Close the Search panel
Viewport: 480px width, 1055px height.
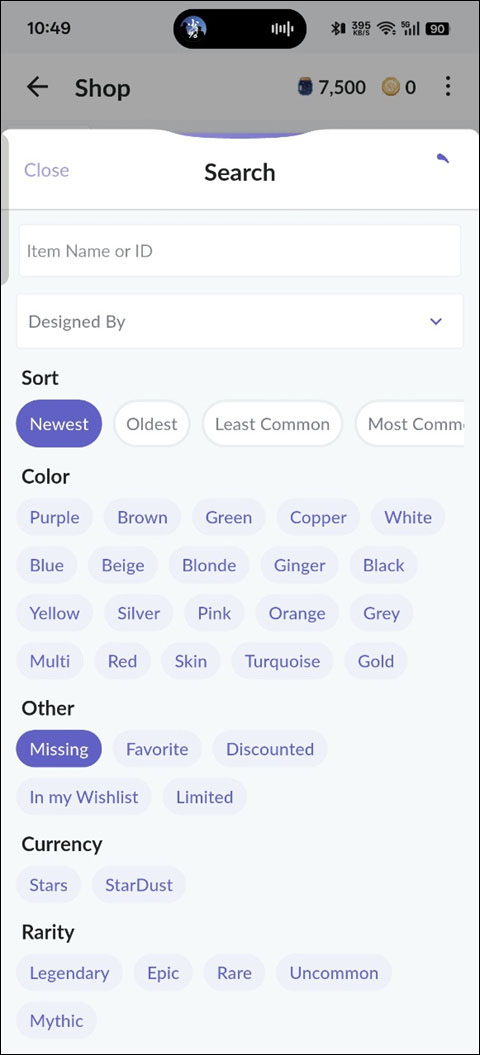click(46, 170)
